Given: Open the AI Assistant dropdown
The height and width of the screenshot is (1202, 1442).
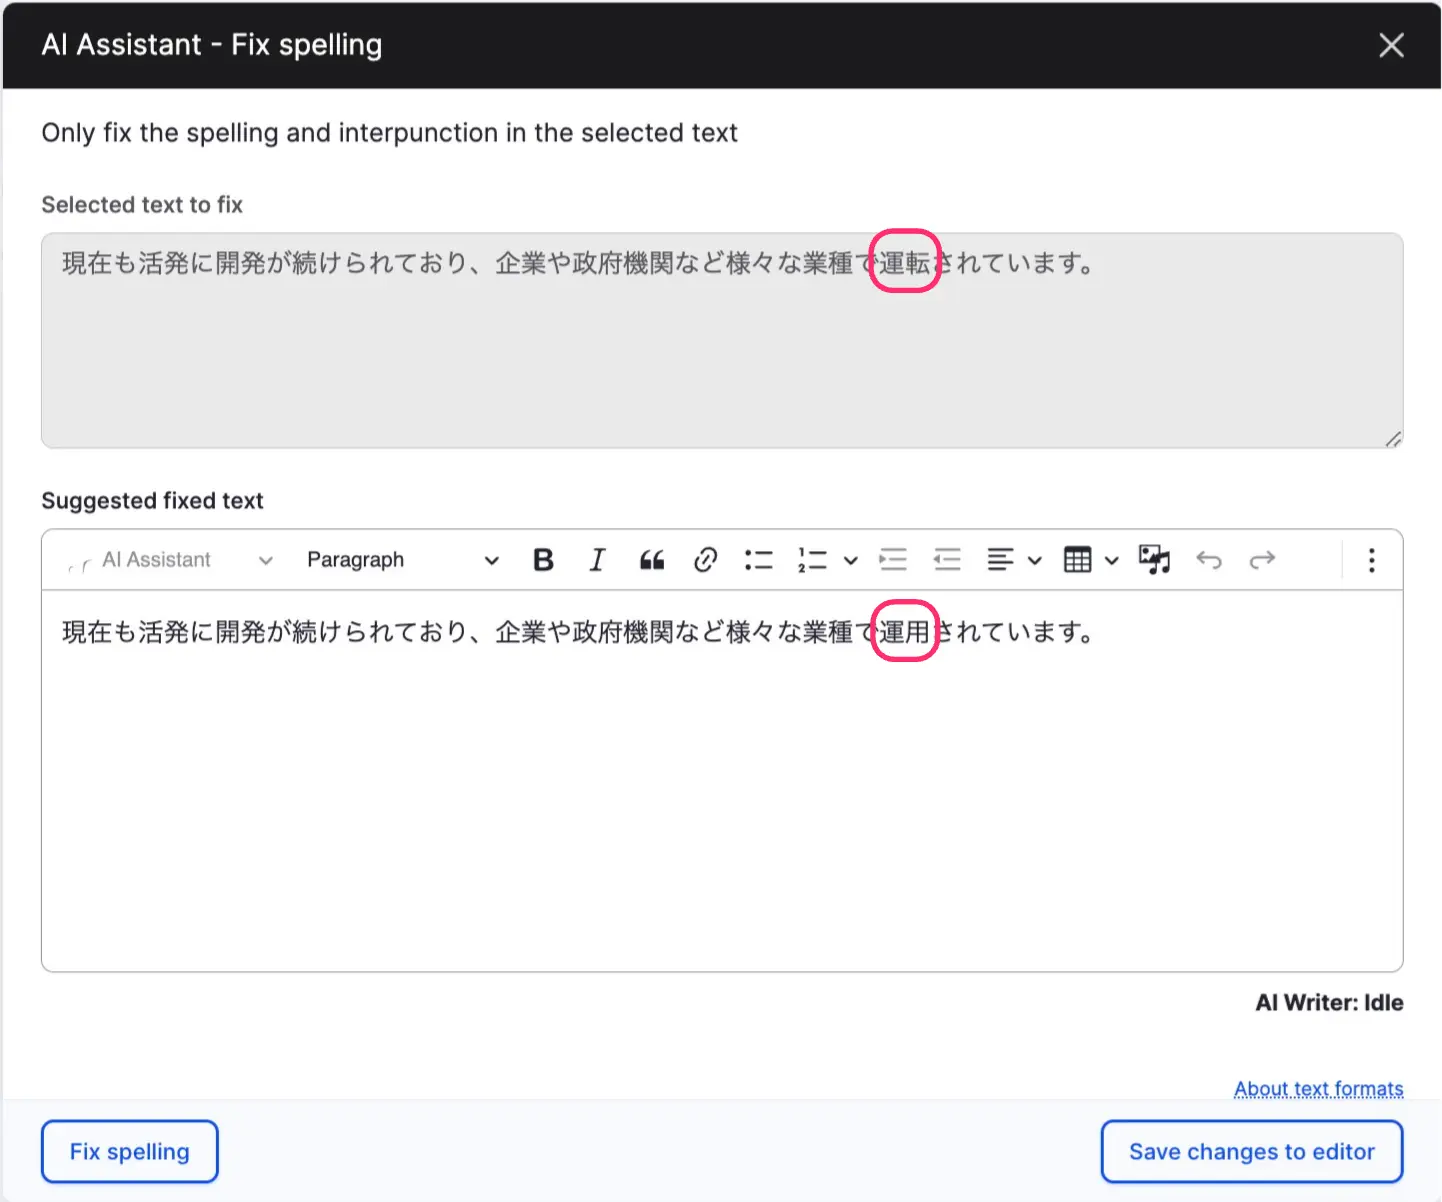Looking at the screenshot, I should 169,560.
